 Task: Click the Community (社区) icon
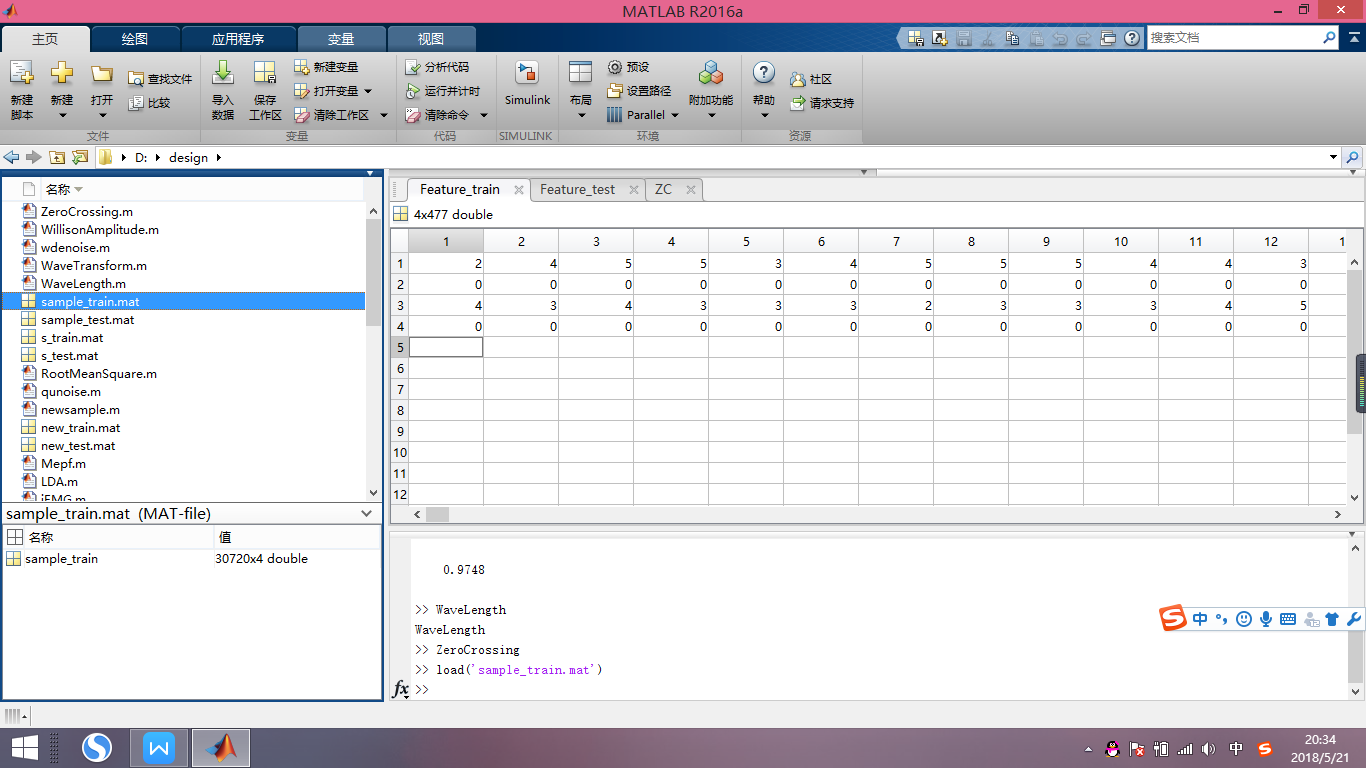(x=798, y=79)
